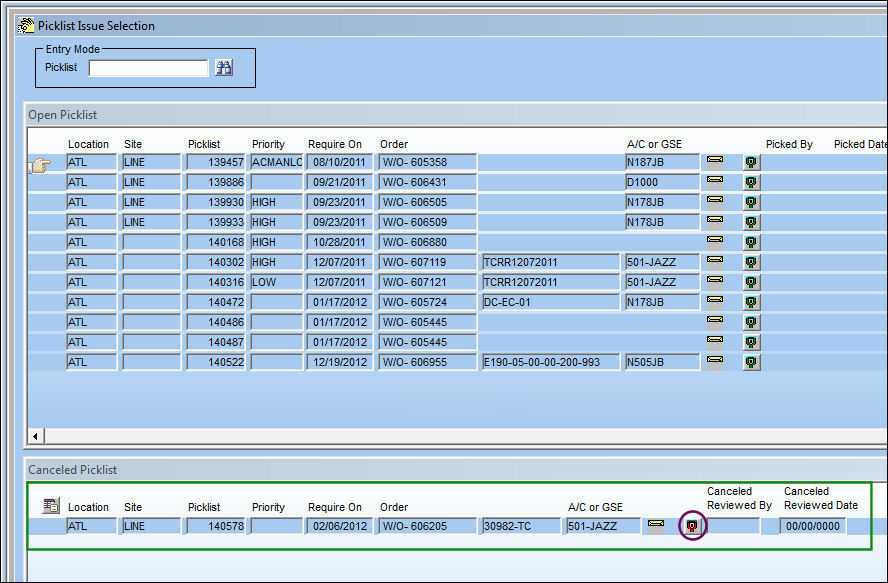Click the green icon for picklist 139930
888x583 pixels.
click(x=751, y=202)
